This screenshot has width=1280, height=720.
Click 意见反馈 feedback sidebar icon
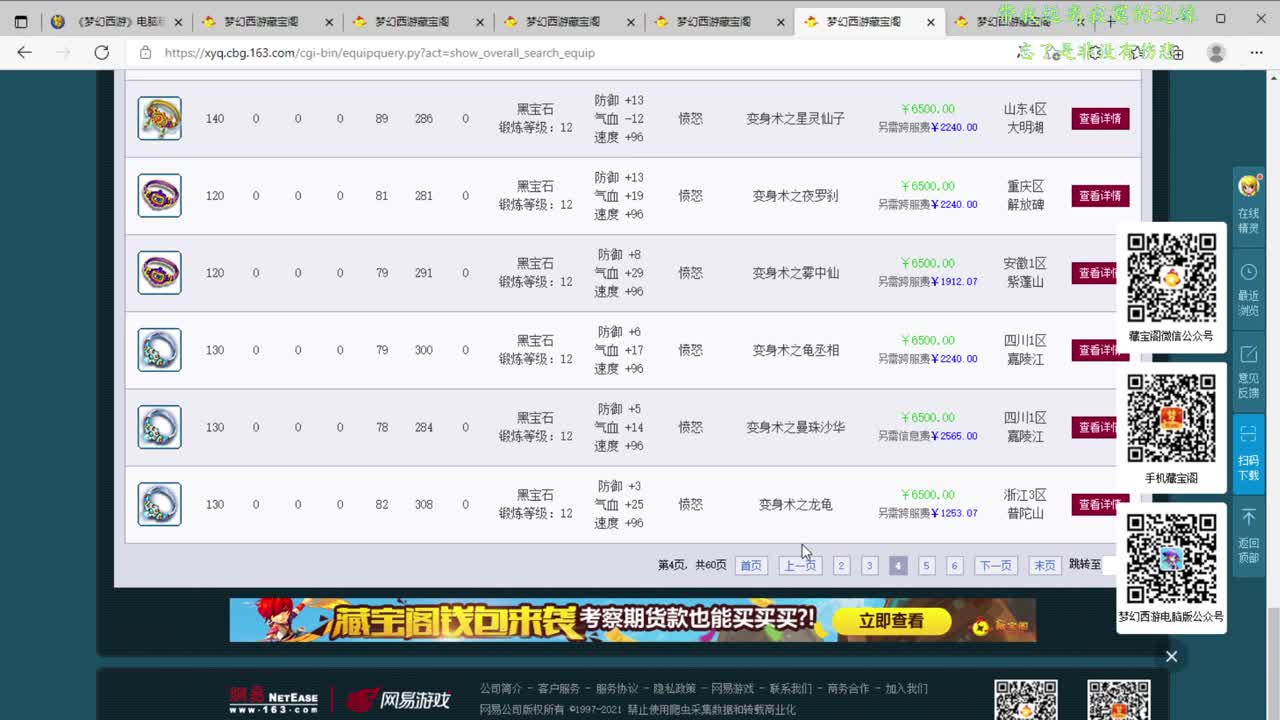pos(1248,370)
